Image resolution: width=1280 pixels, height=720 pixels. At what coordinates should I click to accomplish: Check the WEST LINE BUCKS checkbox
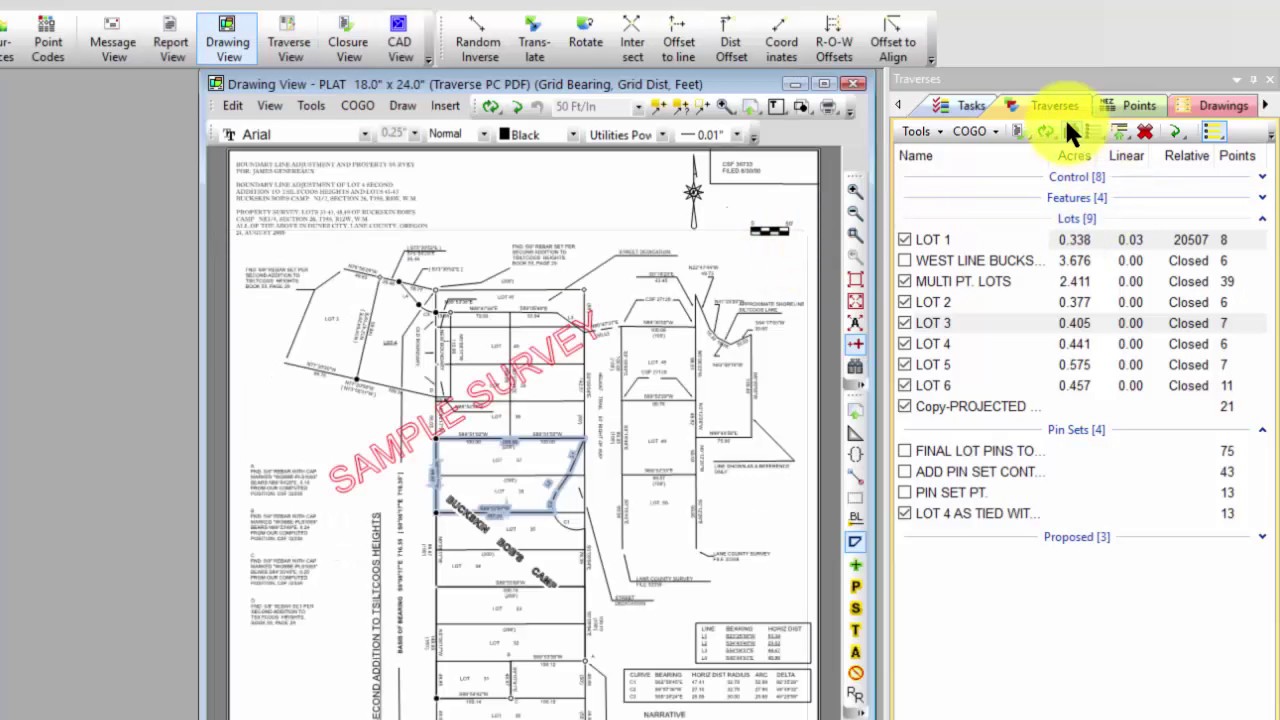[x=905, y=261]
